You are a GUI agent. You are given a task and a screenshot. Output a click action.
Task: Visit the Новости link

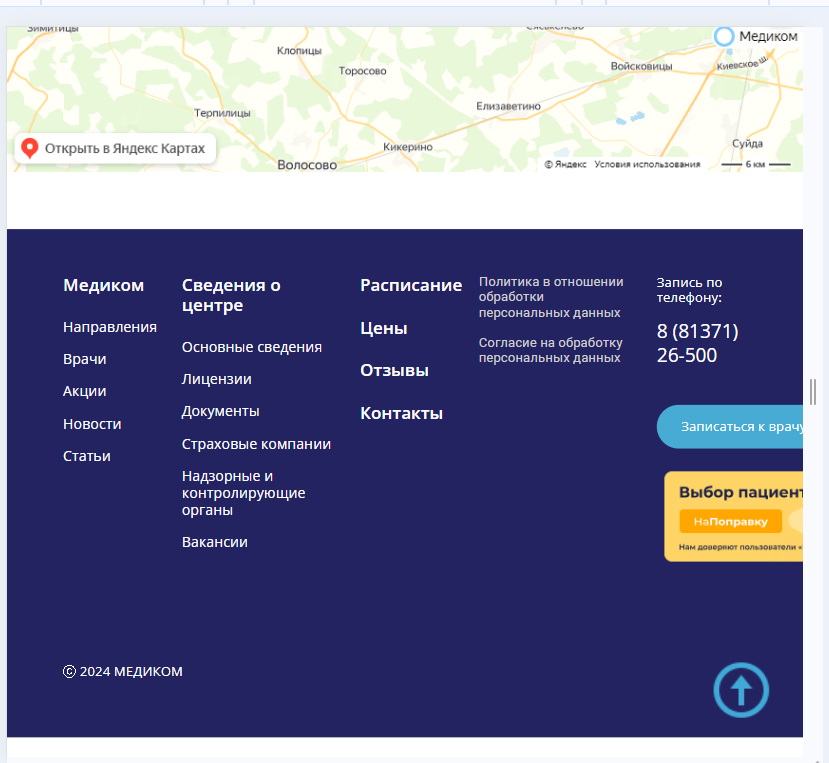coord(92,424)
